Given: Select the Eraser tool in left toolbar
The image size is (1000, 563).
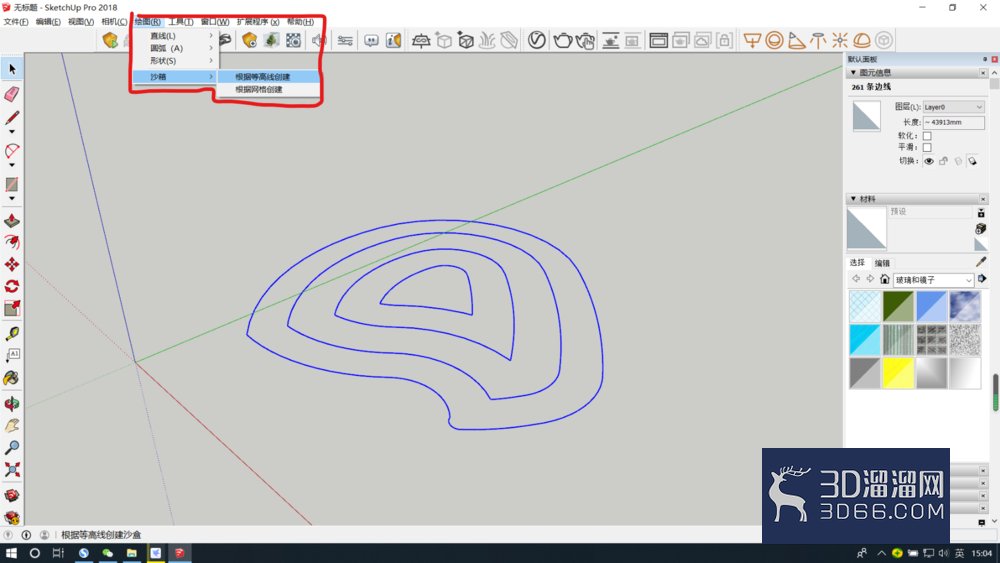Looking at the screenshot, I should (11, 94).
